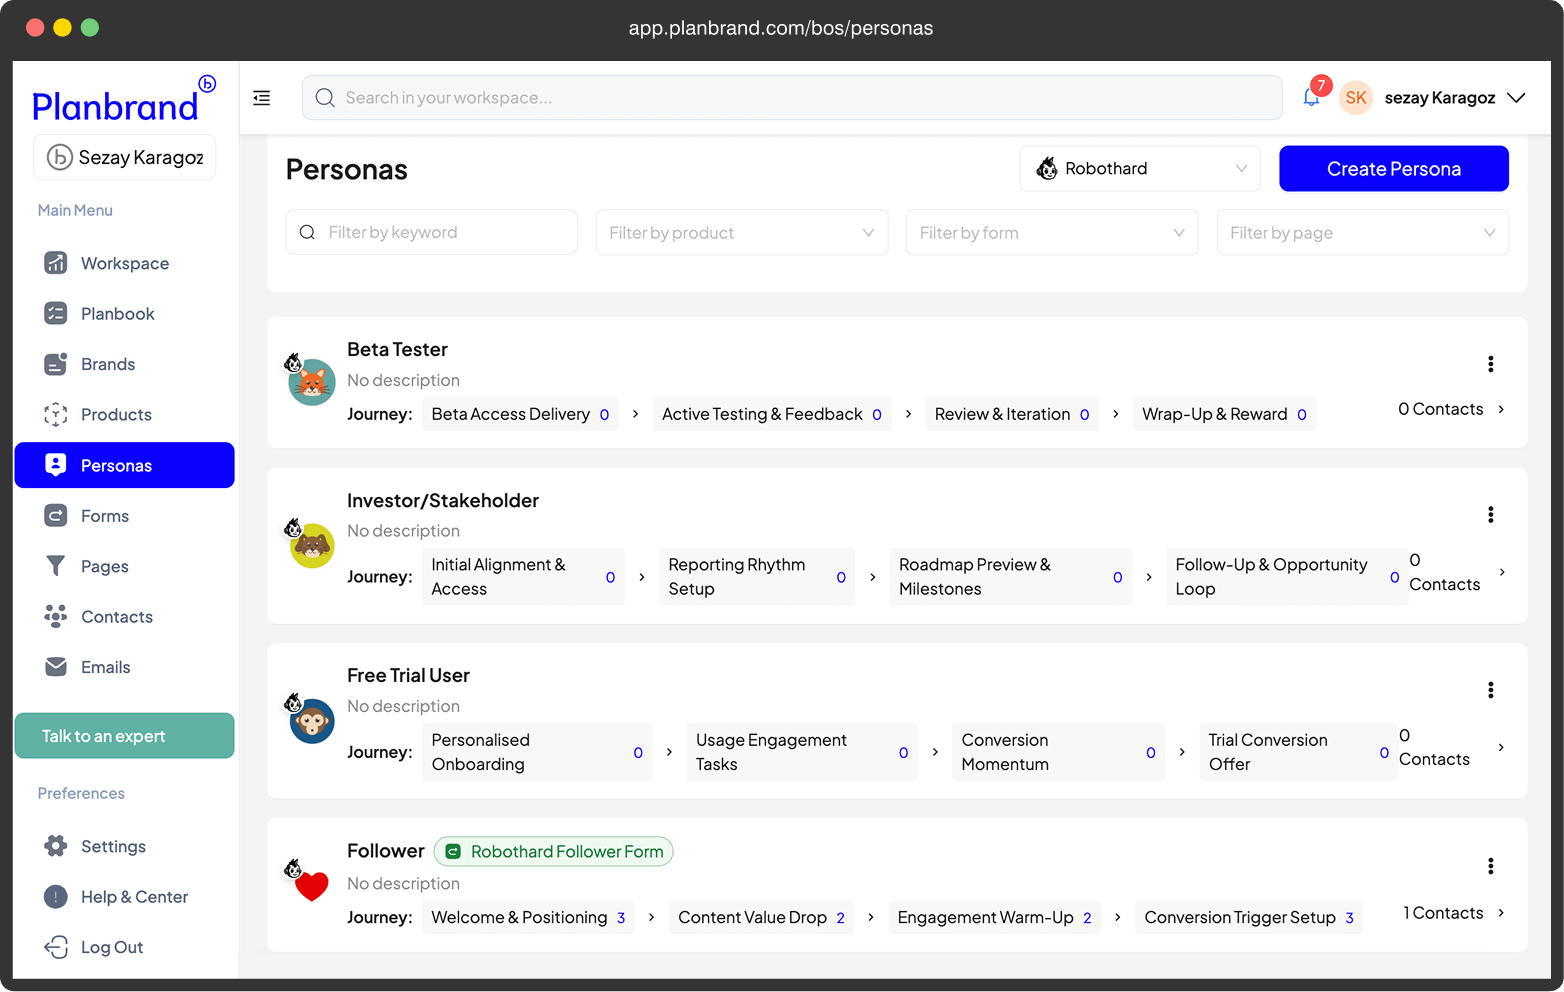1564x992 pixels.
Task: Open Settings in the Preferences section
Action: point(113,847)
